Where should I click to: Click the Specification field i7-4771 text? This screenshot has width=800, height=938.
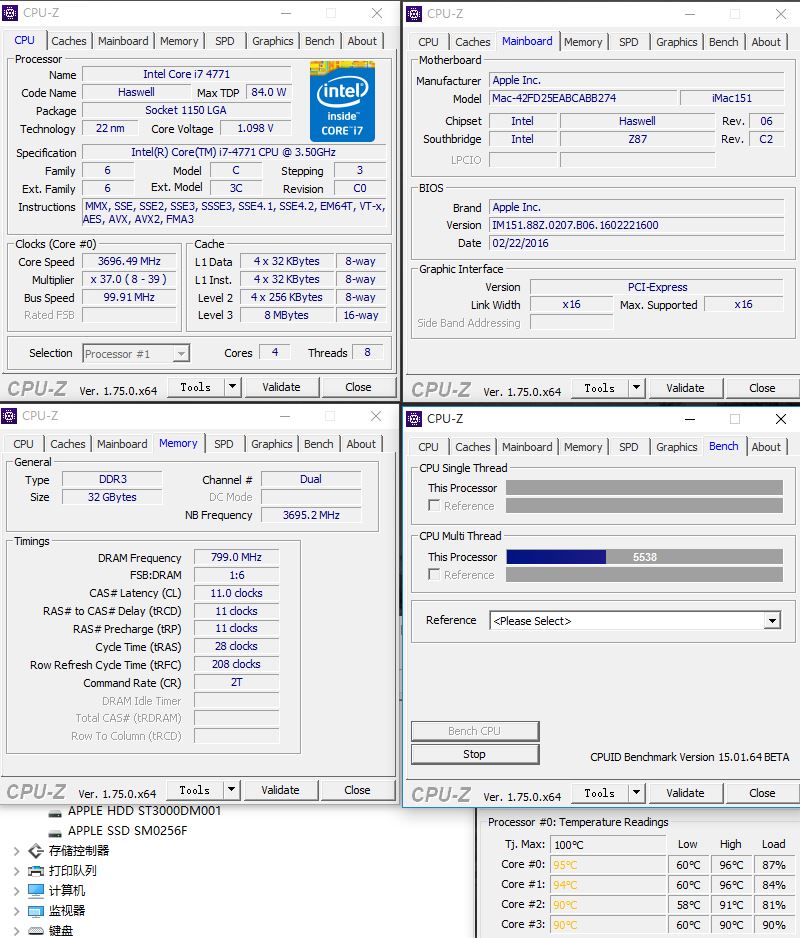[x=234, y=152]
